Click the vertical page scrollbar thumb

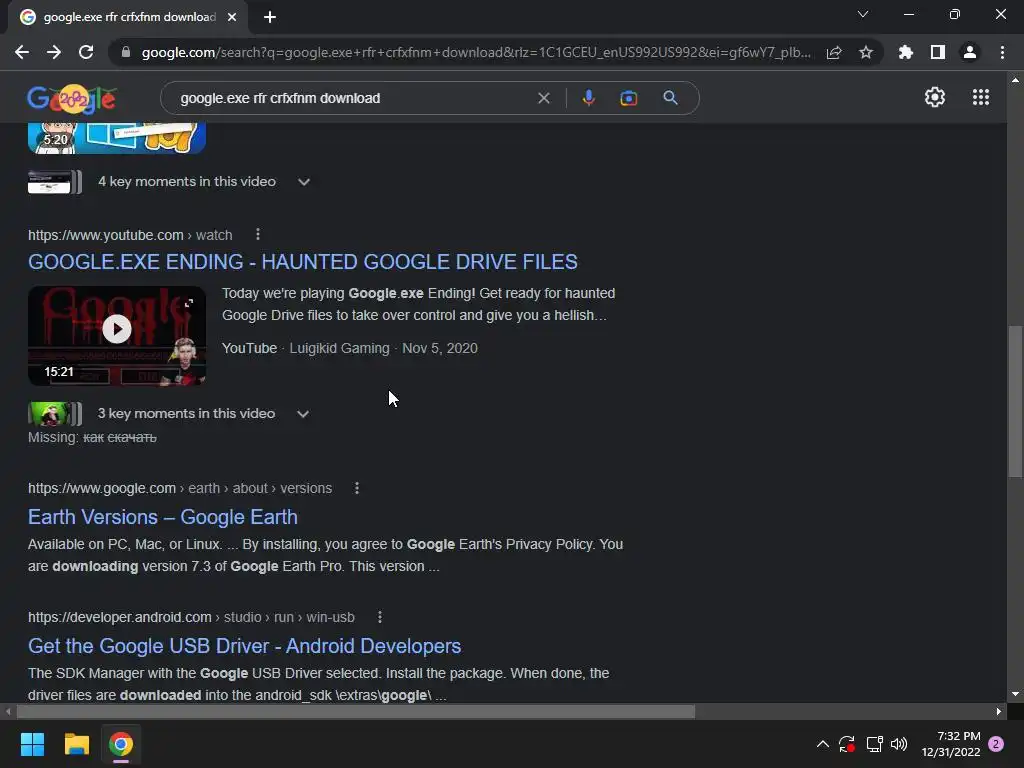point(1015,402)
